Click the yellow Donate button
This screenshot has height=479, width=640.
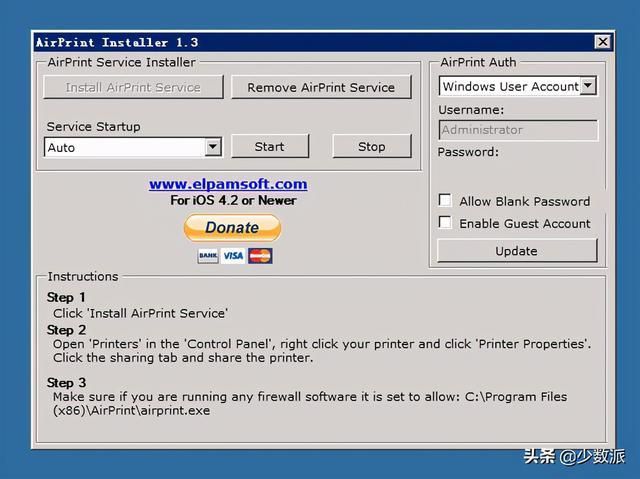[232, 227]
